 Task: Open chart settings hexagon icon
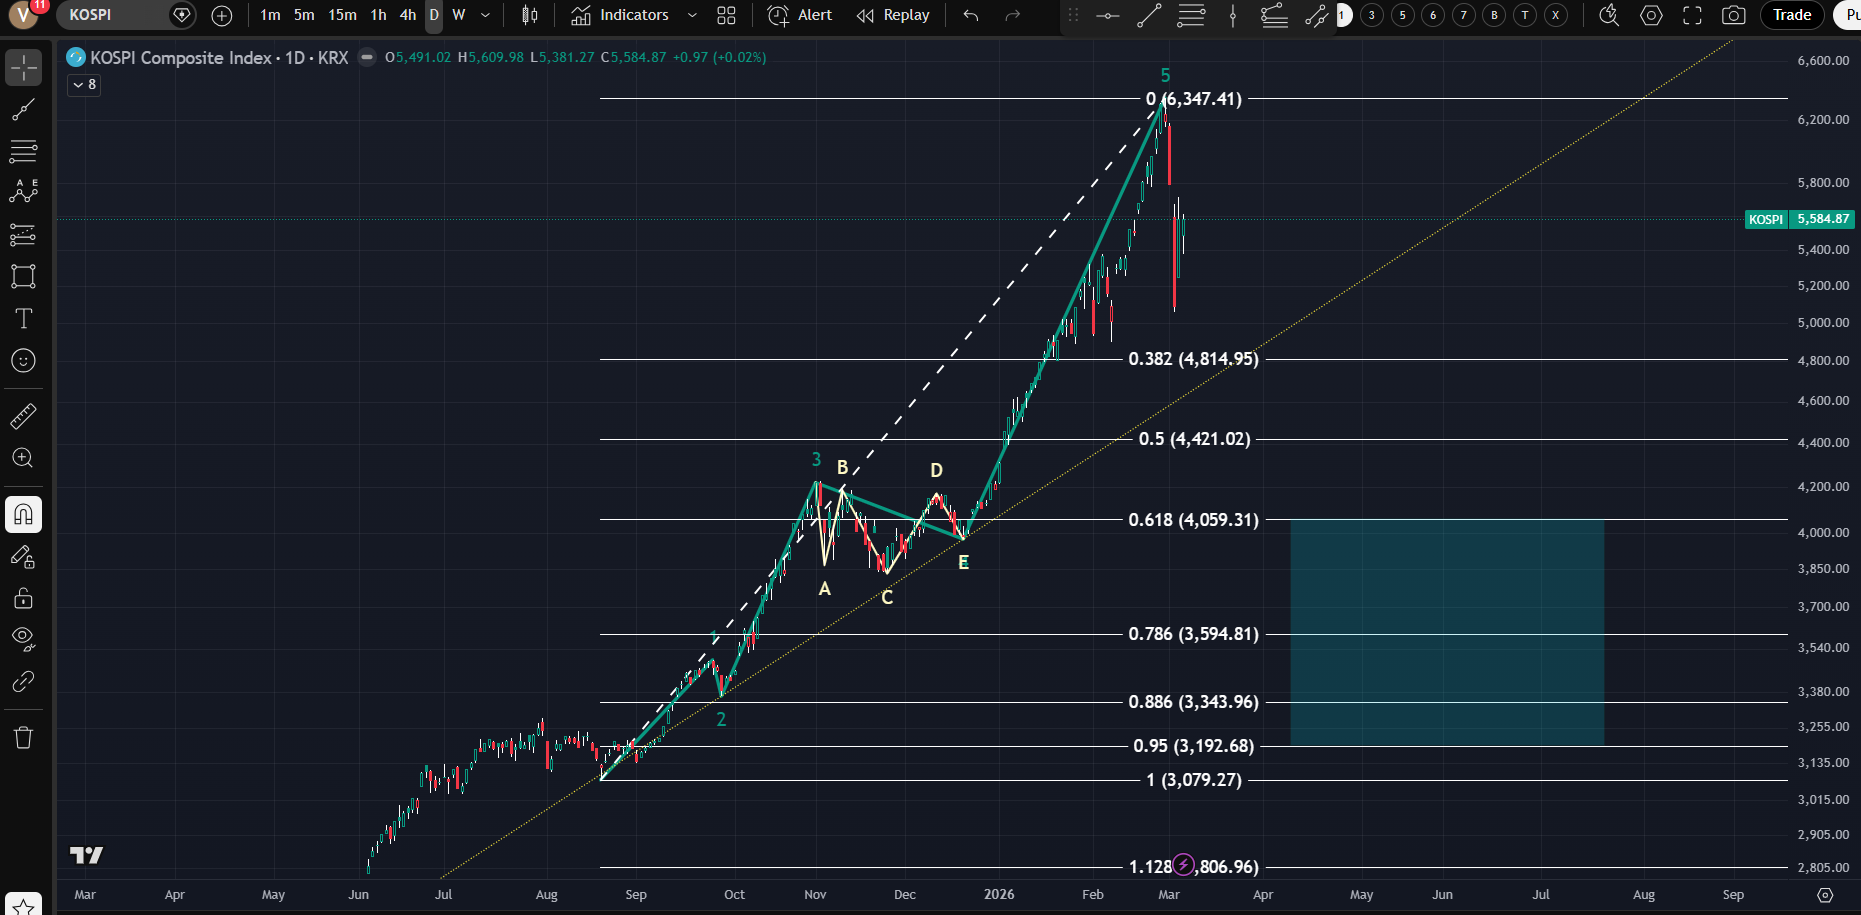coord(1652,15)
